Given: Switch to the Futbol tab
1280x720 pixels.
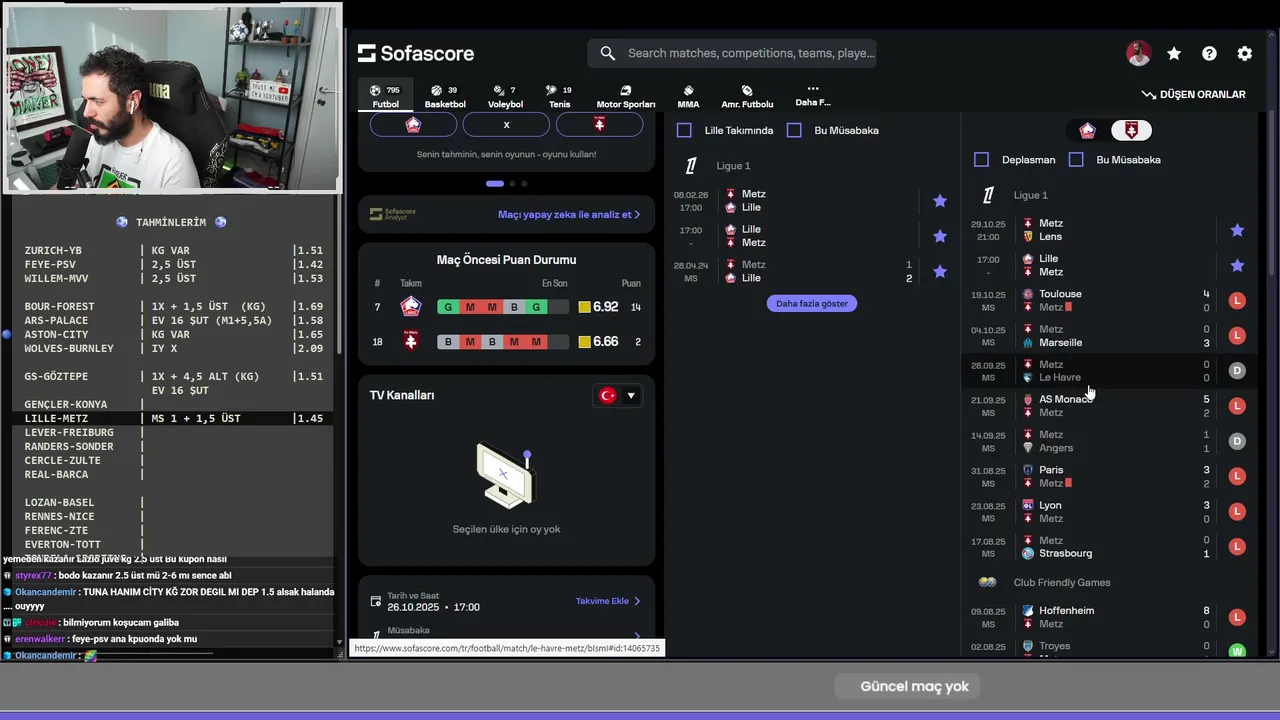Looking at the screenshot, I should (x=385, y=96).
